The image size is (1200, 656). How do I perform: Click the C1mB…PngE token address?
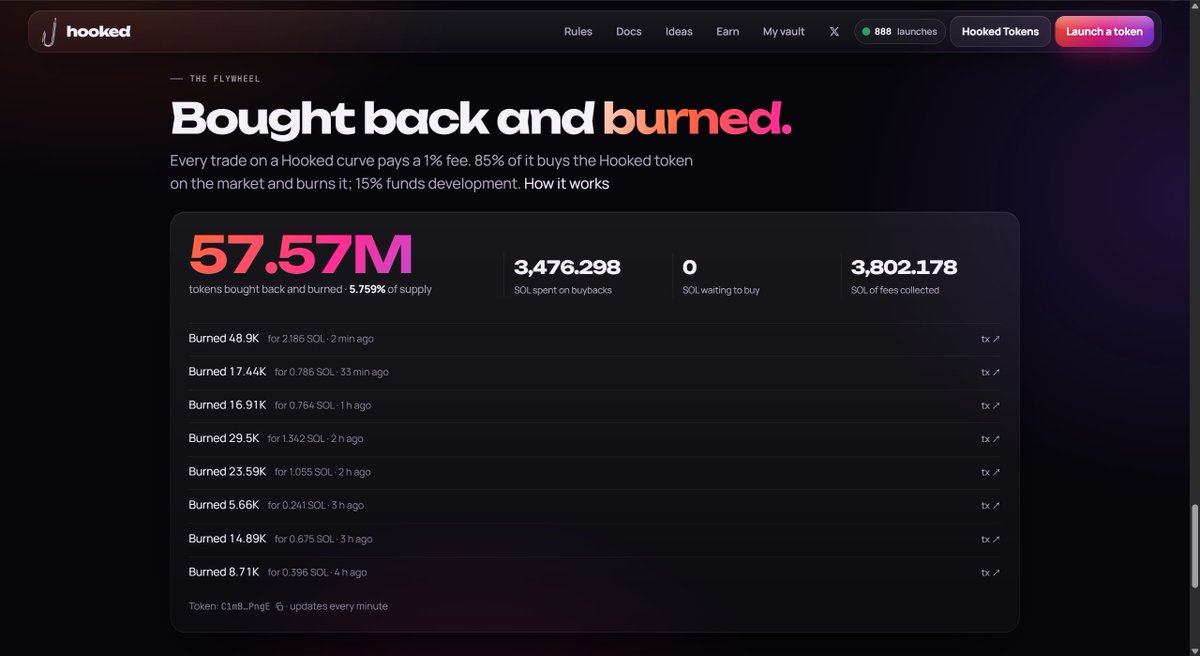pos(246,606)
